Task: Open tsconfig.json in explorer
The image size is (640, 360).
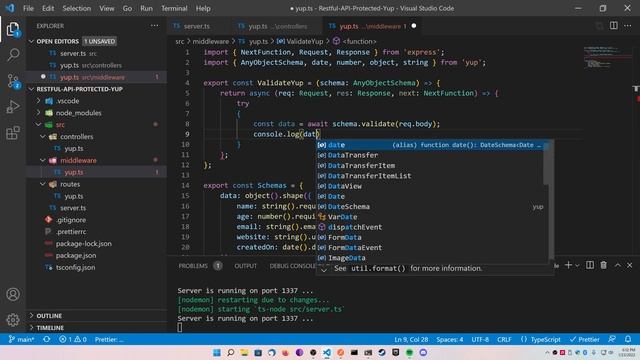Action: click(x=75, y=267)
